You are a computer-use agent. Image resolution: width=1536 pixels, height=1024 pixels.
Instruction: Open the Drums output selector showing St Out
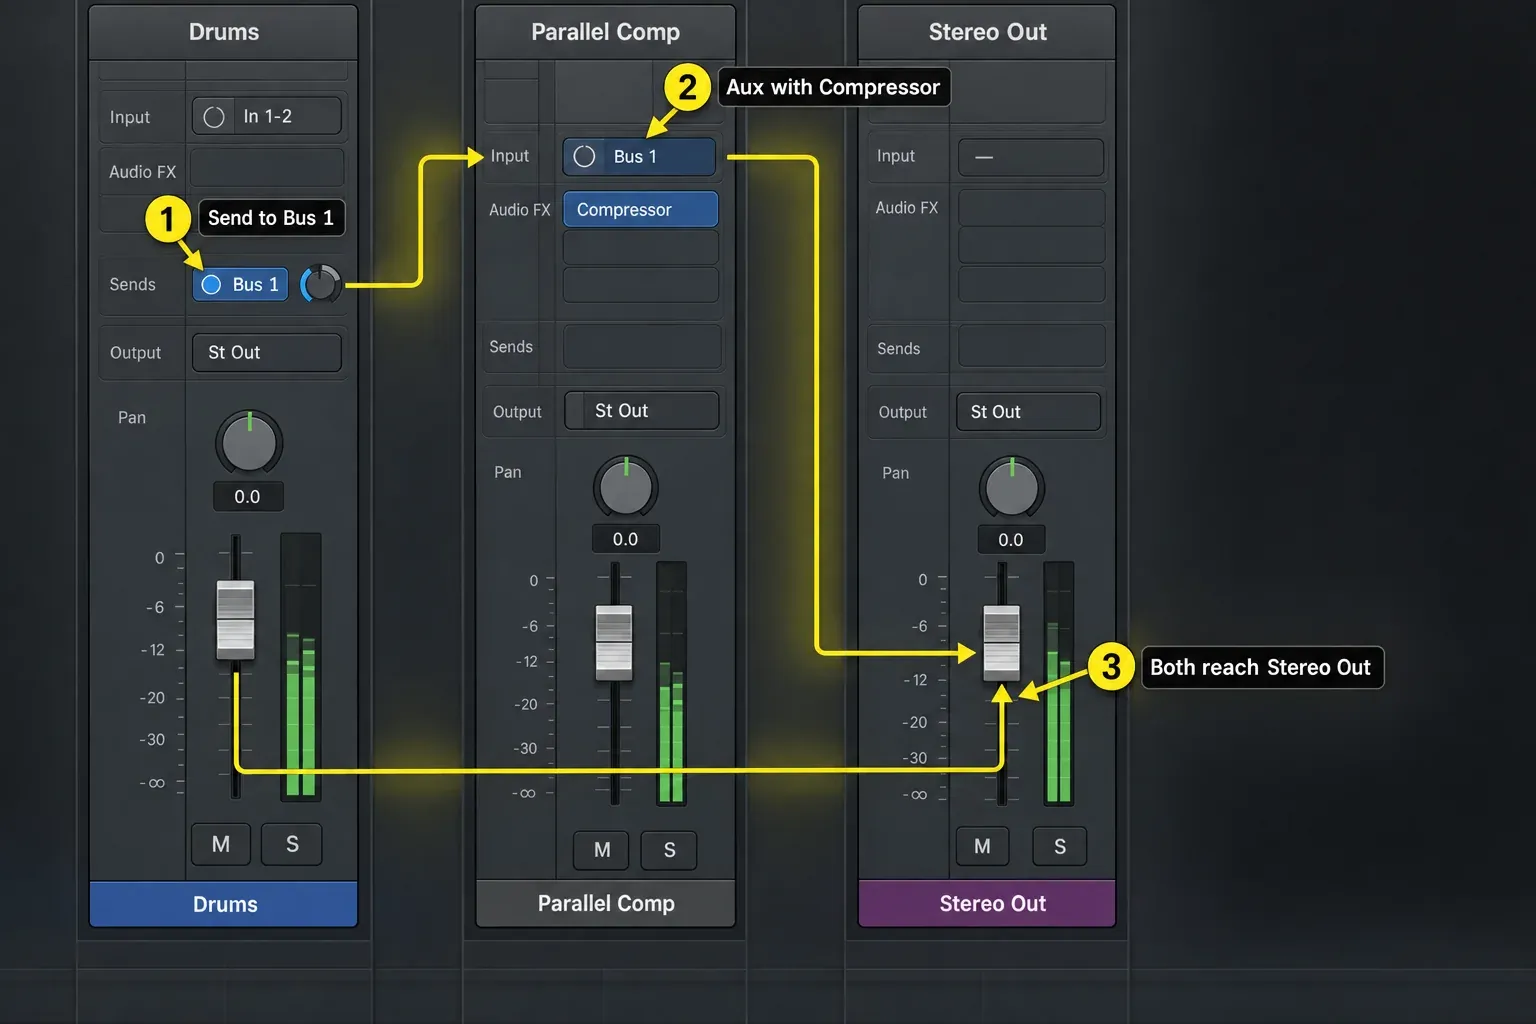click(267, 352)
